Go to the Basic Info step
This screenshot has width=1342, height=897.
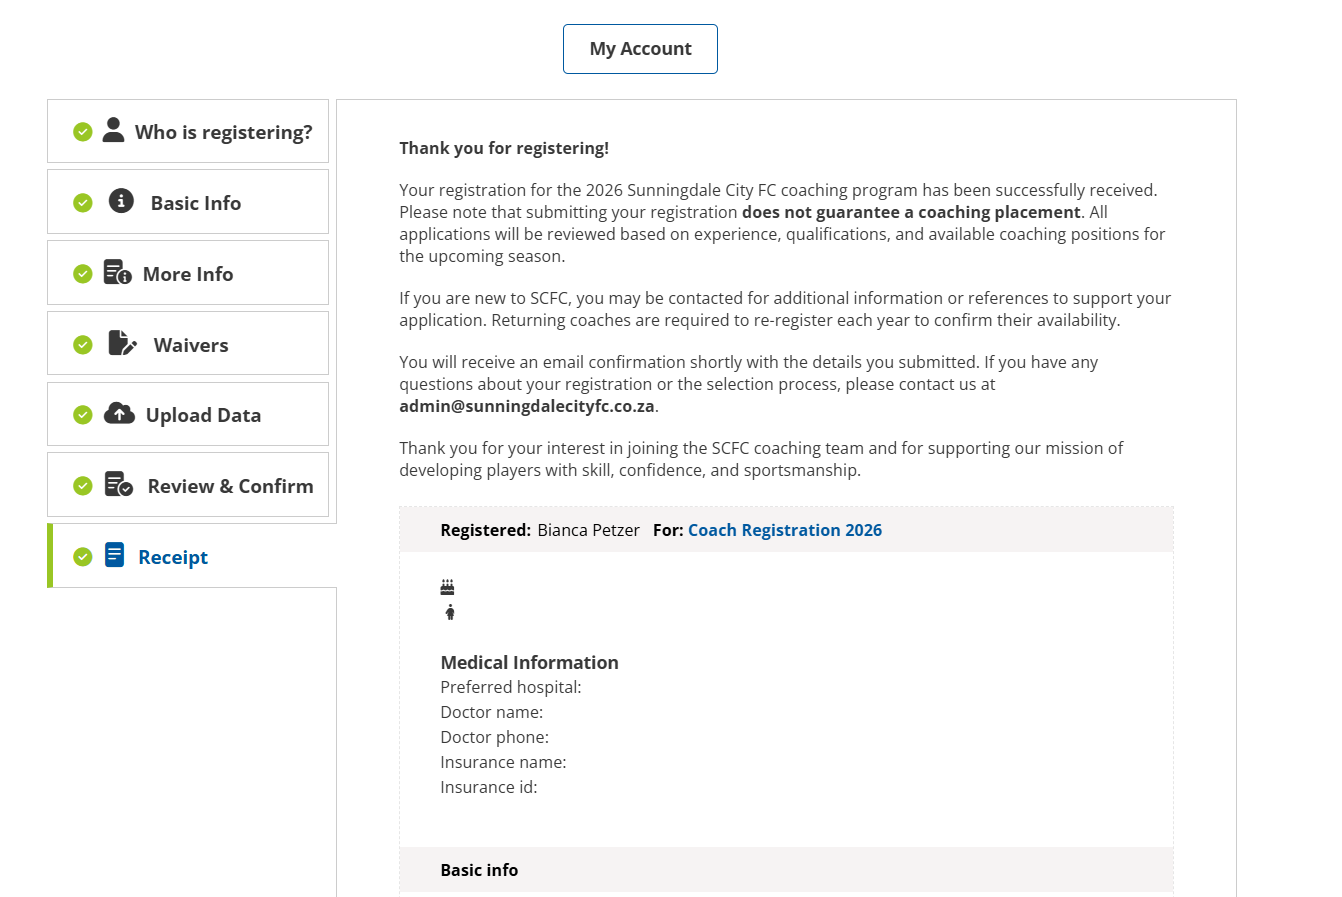pyautogui.click(x=196, y=203)
